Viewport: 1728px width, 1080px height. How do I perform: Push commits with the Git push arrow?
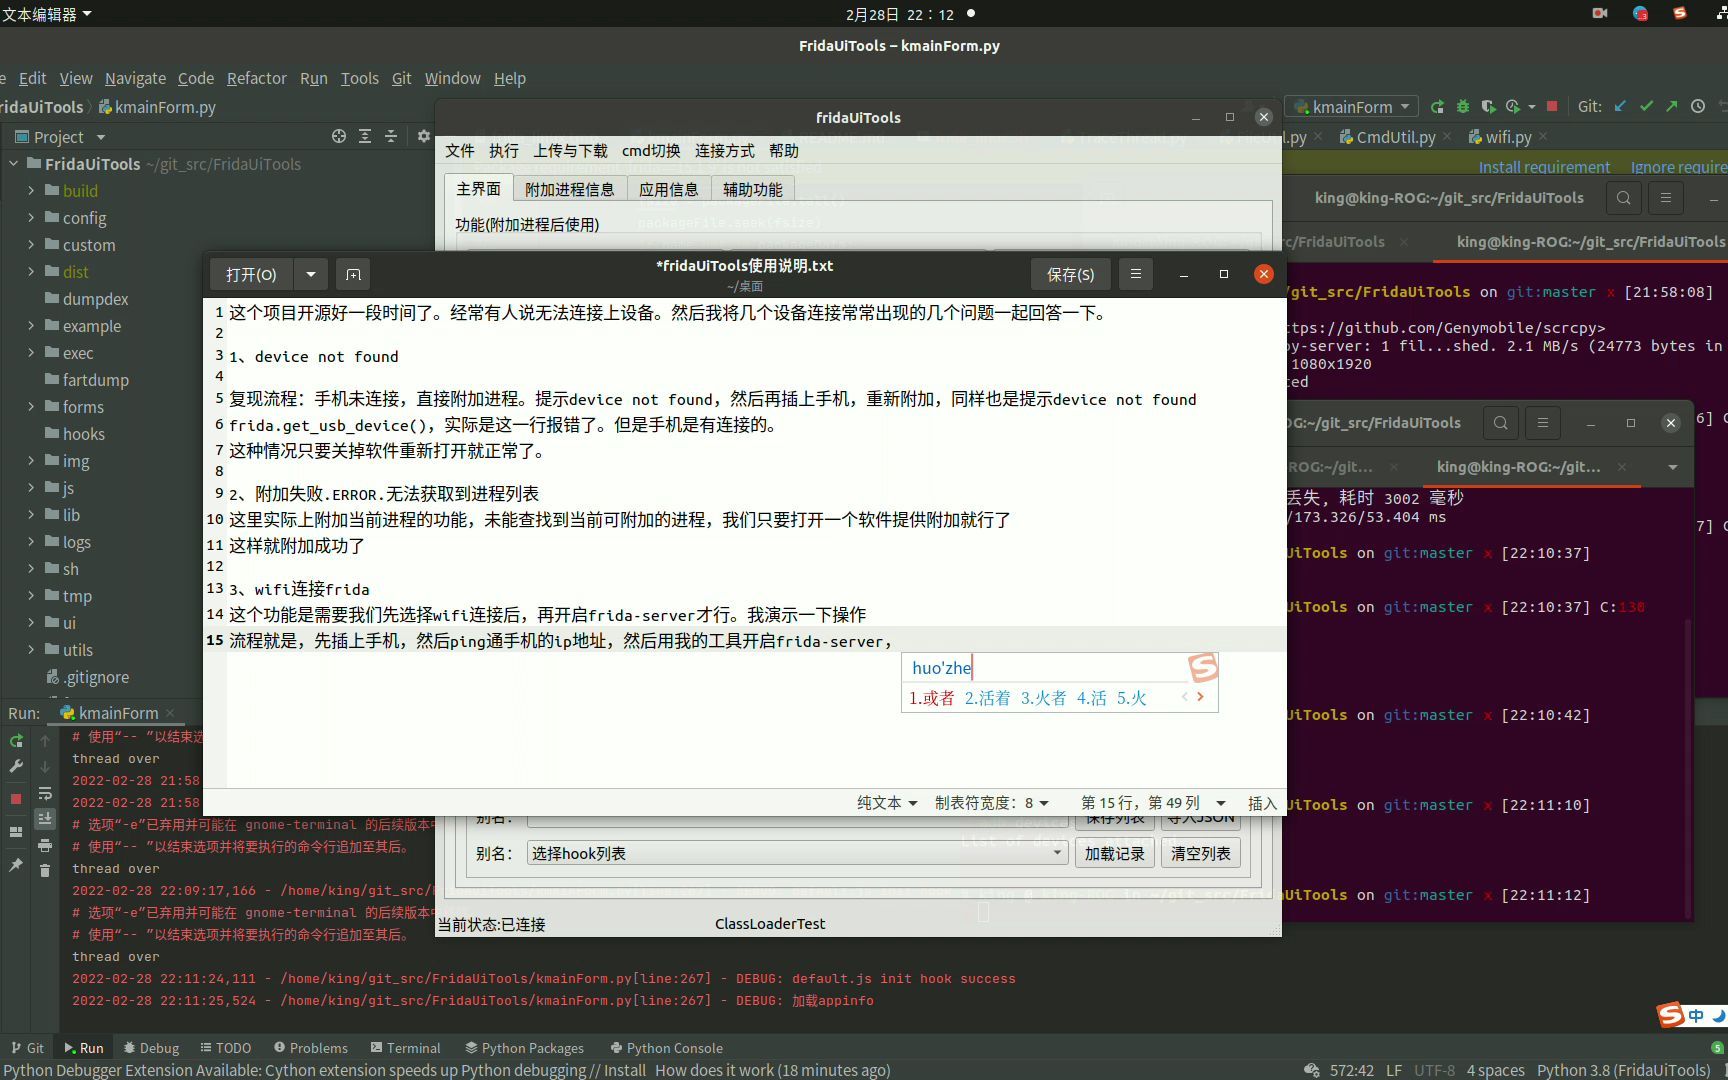click(1672, 106)
